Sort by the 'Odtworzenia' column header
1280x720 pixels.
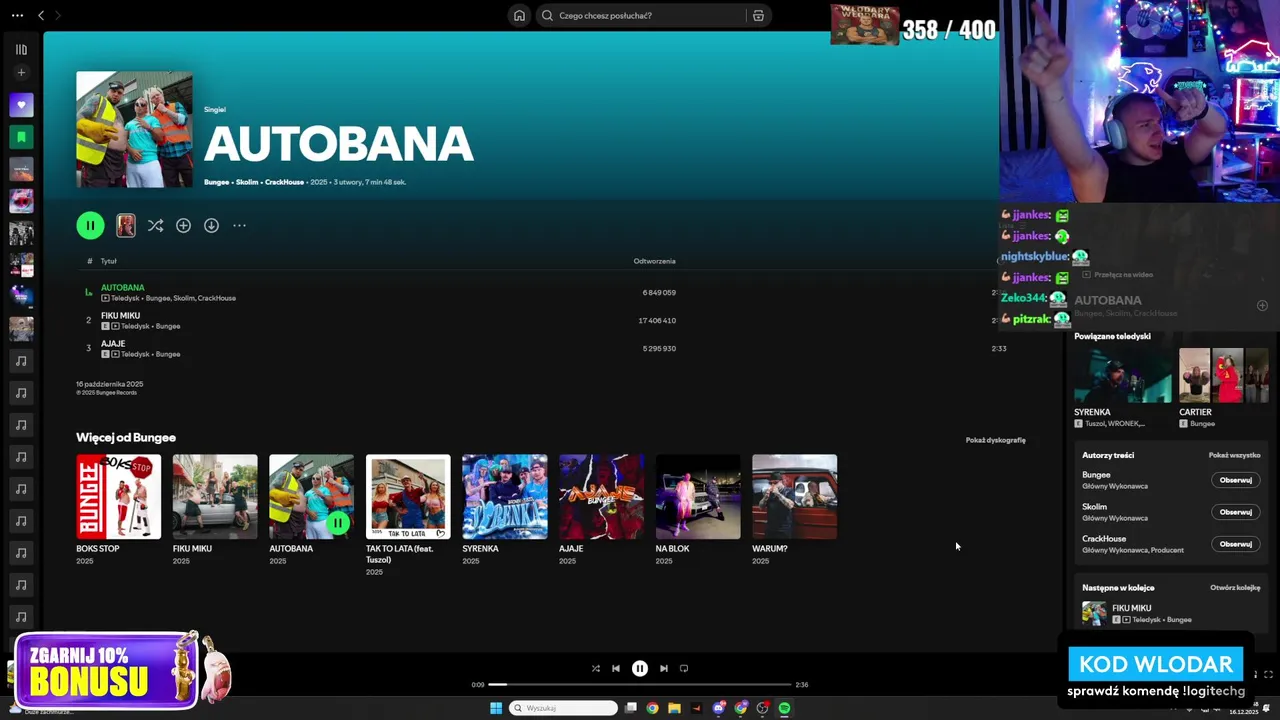point(654,261)
